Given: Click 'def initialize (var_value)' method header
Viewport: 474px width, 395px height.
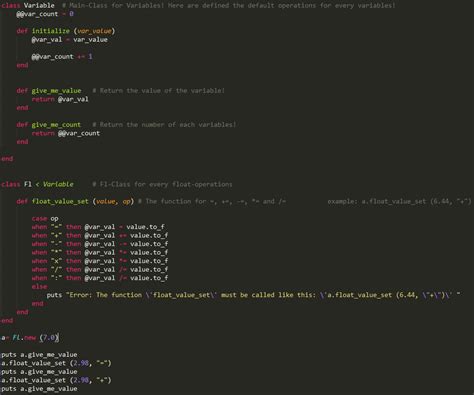Looking at the screenshot, I should tap(66, 31).
